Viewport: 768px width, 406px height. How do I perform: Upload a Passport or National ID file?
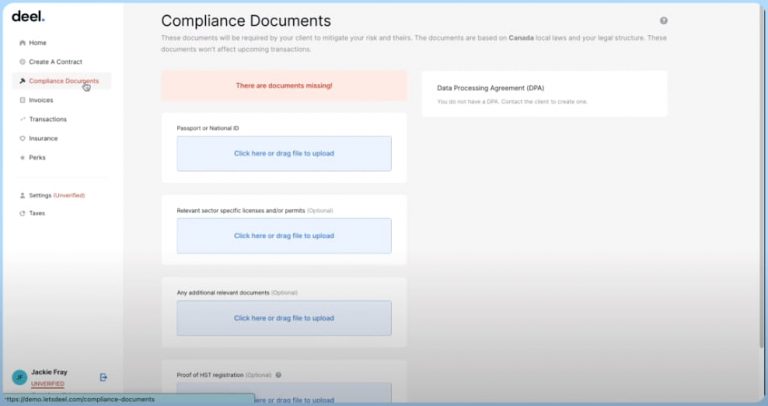coord(284,154)
